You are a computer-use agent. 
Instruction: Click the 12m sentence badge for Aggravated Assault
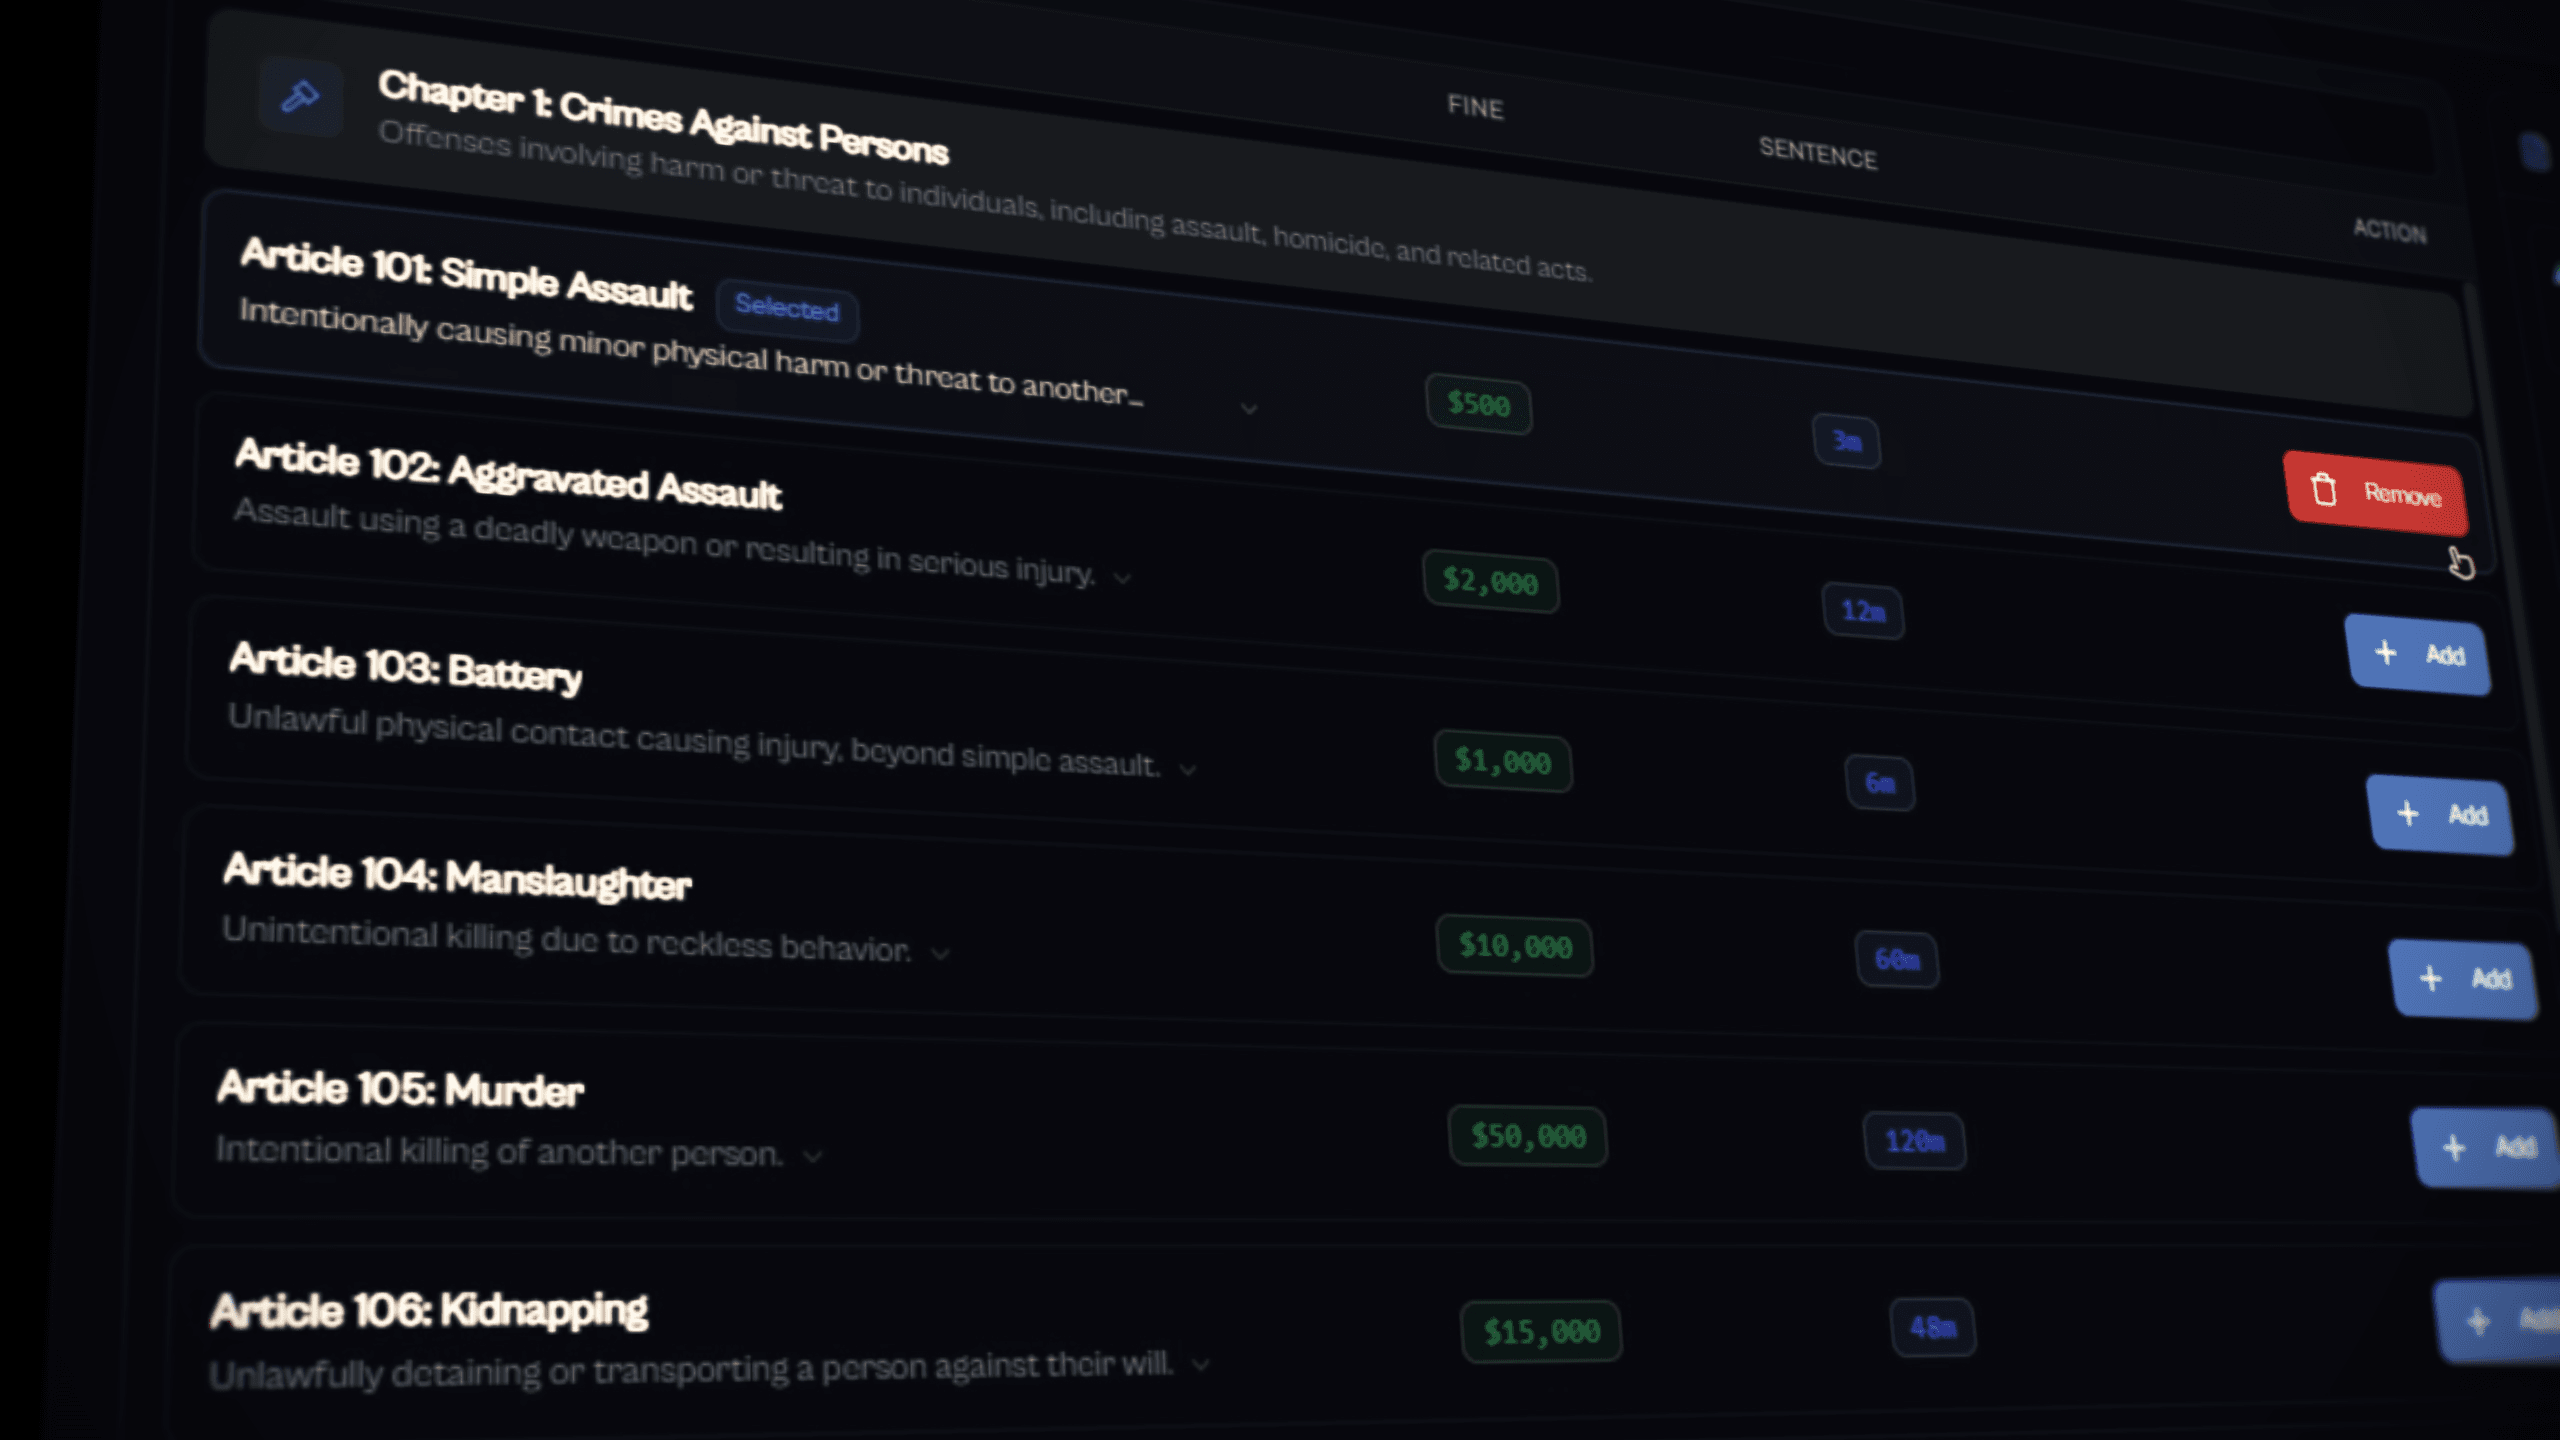[1864, 613]
